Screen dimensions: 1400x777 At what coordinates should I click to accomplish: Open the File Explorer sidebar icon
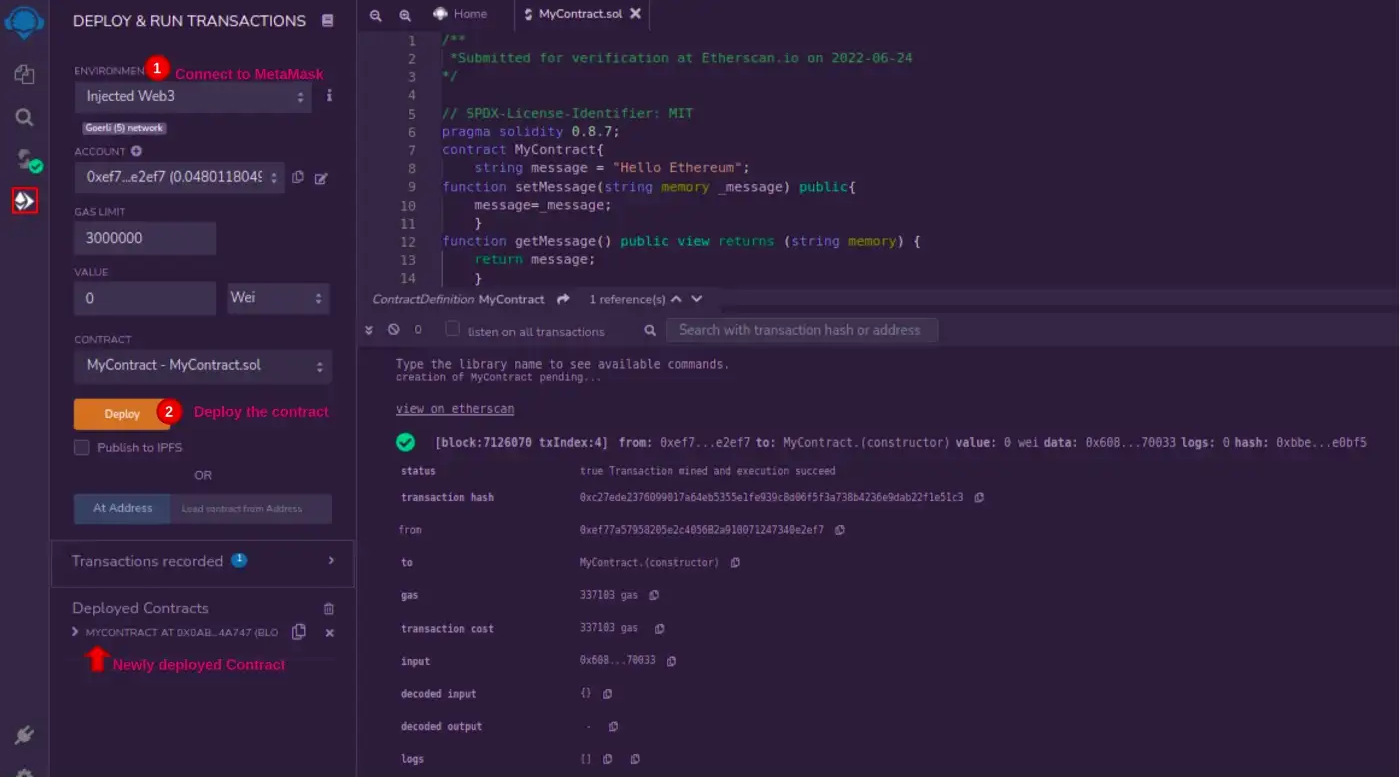(x=24, y=74)
